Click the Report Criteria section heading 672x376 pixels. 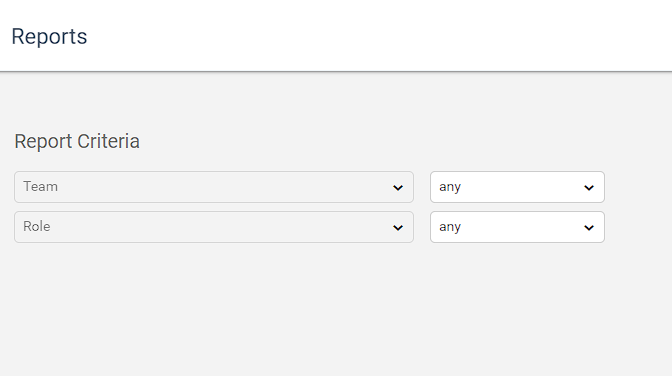[x=77, y=141]
